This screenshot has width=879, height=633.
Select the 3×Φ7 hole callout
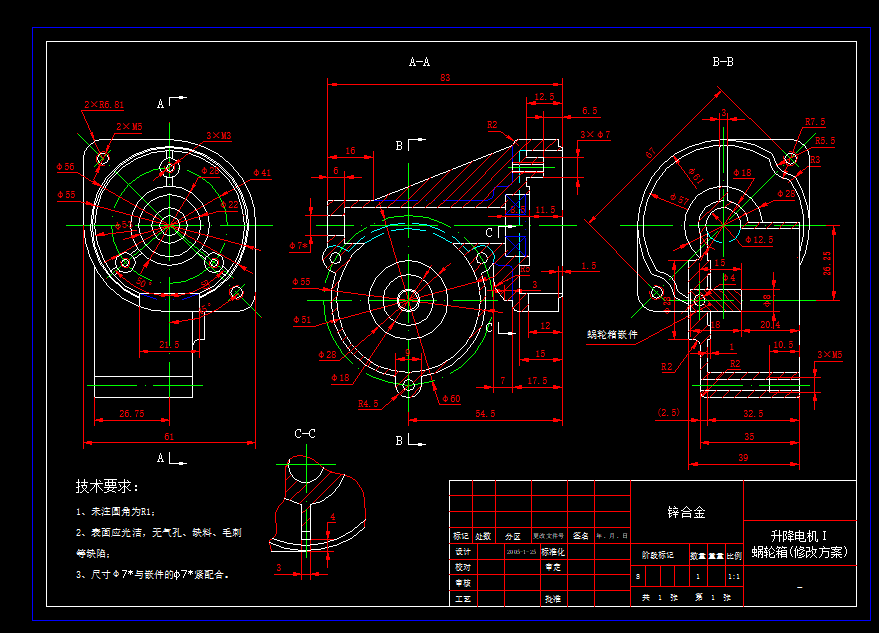[595, 135]
